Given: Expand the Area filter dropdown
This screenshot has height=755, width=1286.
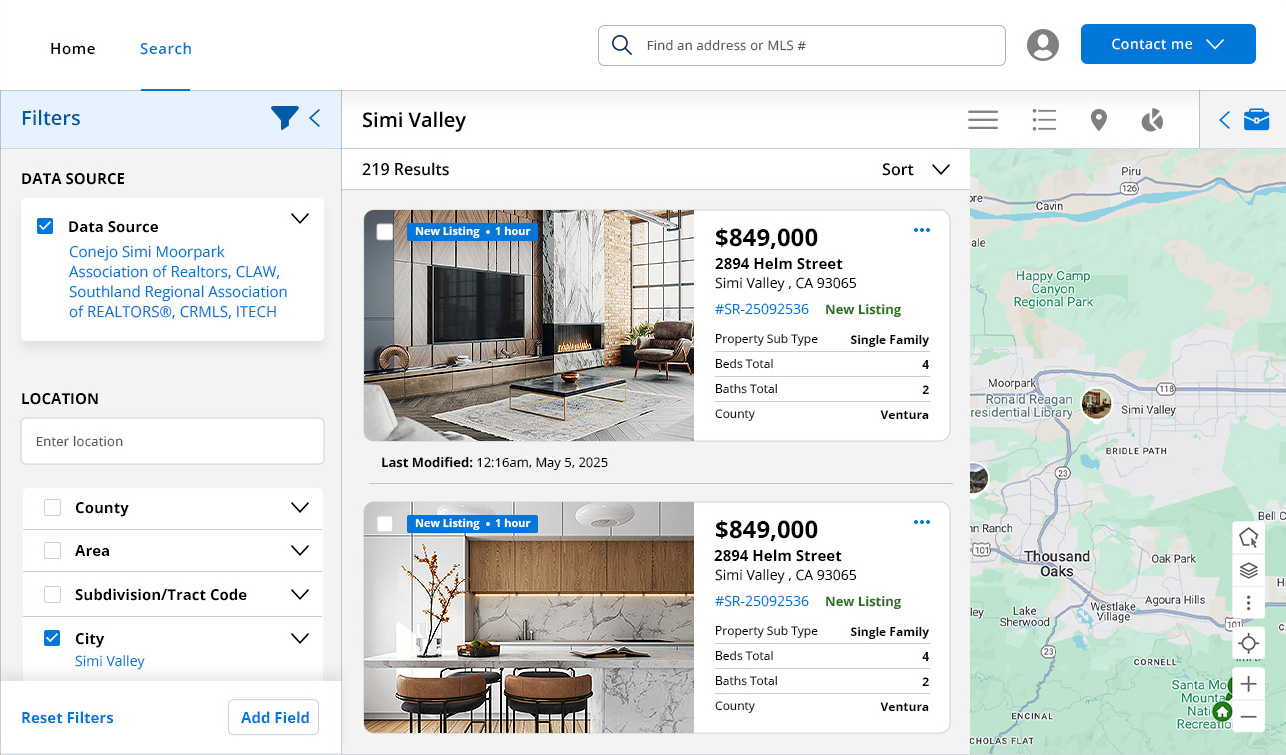Looking at the screenshot, I should [299, 551].
